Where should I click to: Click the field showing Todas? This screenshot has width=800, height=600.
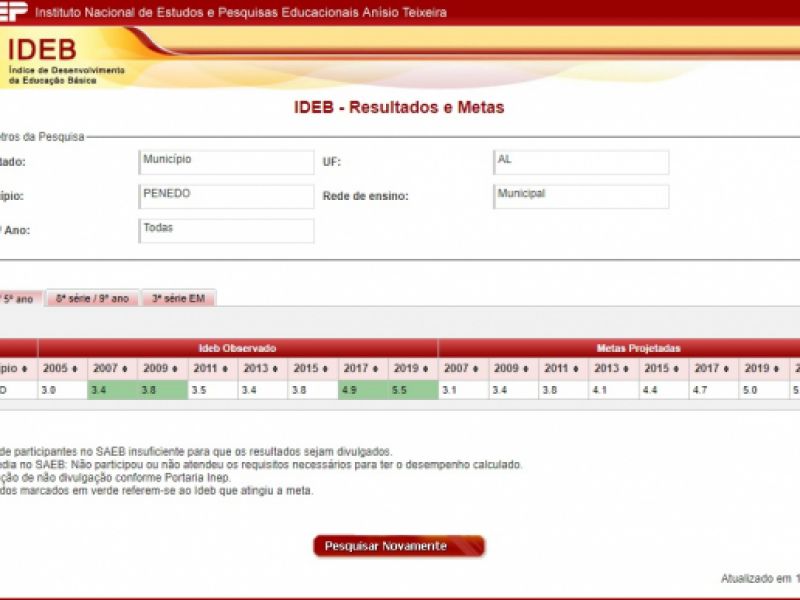(226, 230)
